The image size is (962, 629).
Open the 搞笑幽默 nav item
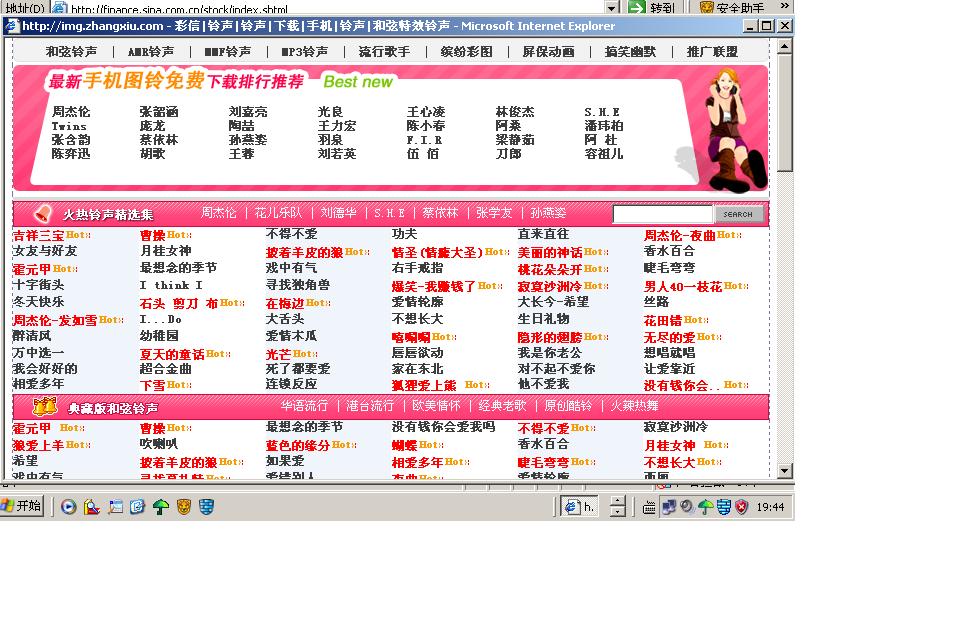tap(631, 52)
